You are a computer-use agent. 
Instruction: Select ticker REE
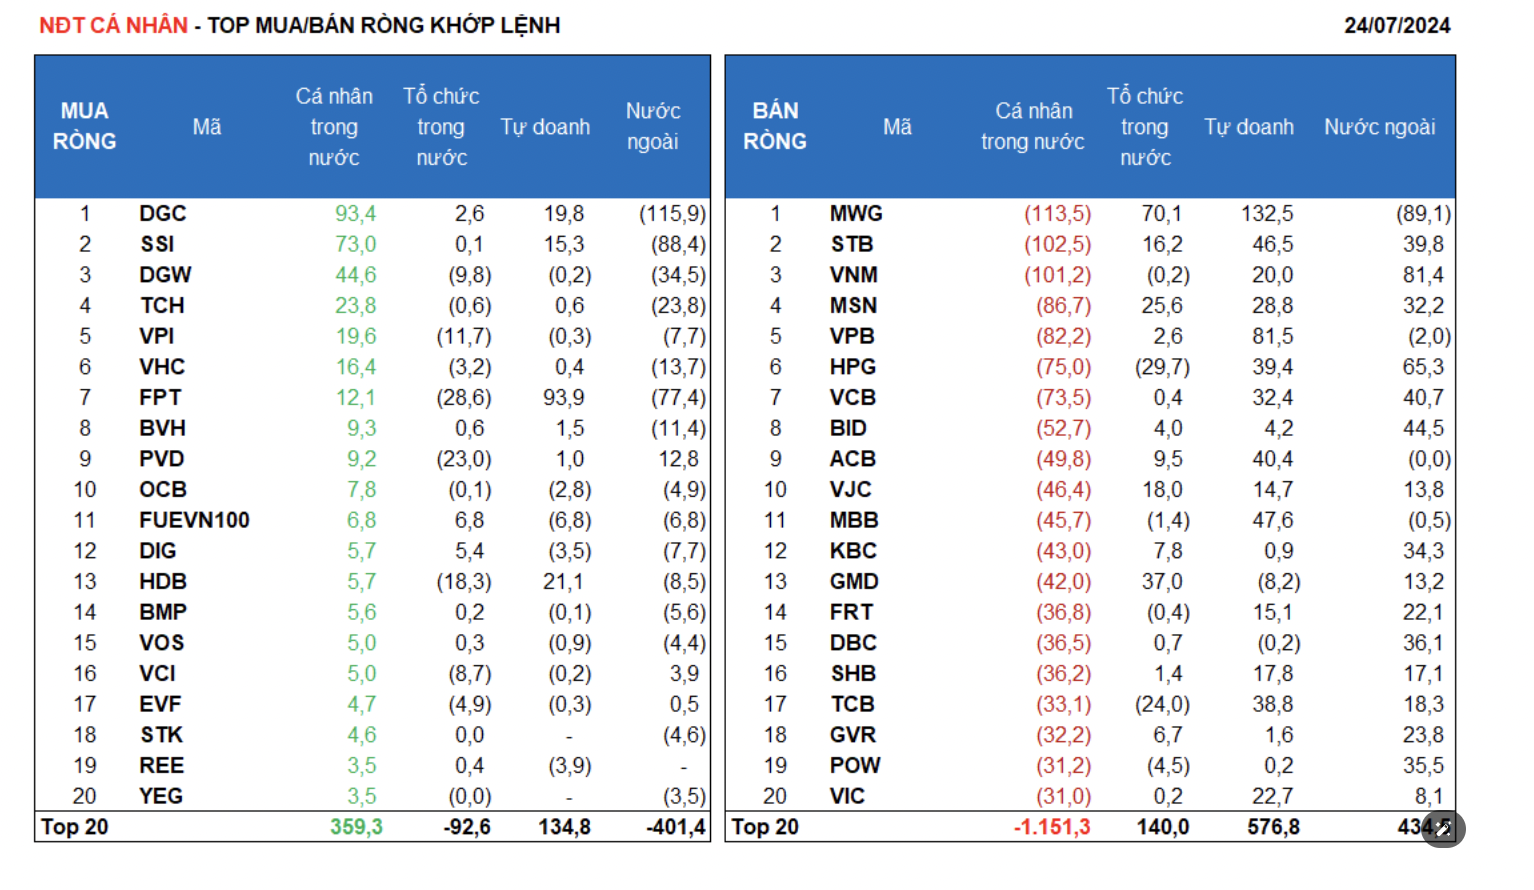pyautogui.click(x=162, y=766)
